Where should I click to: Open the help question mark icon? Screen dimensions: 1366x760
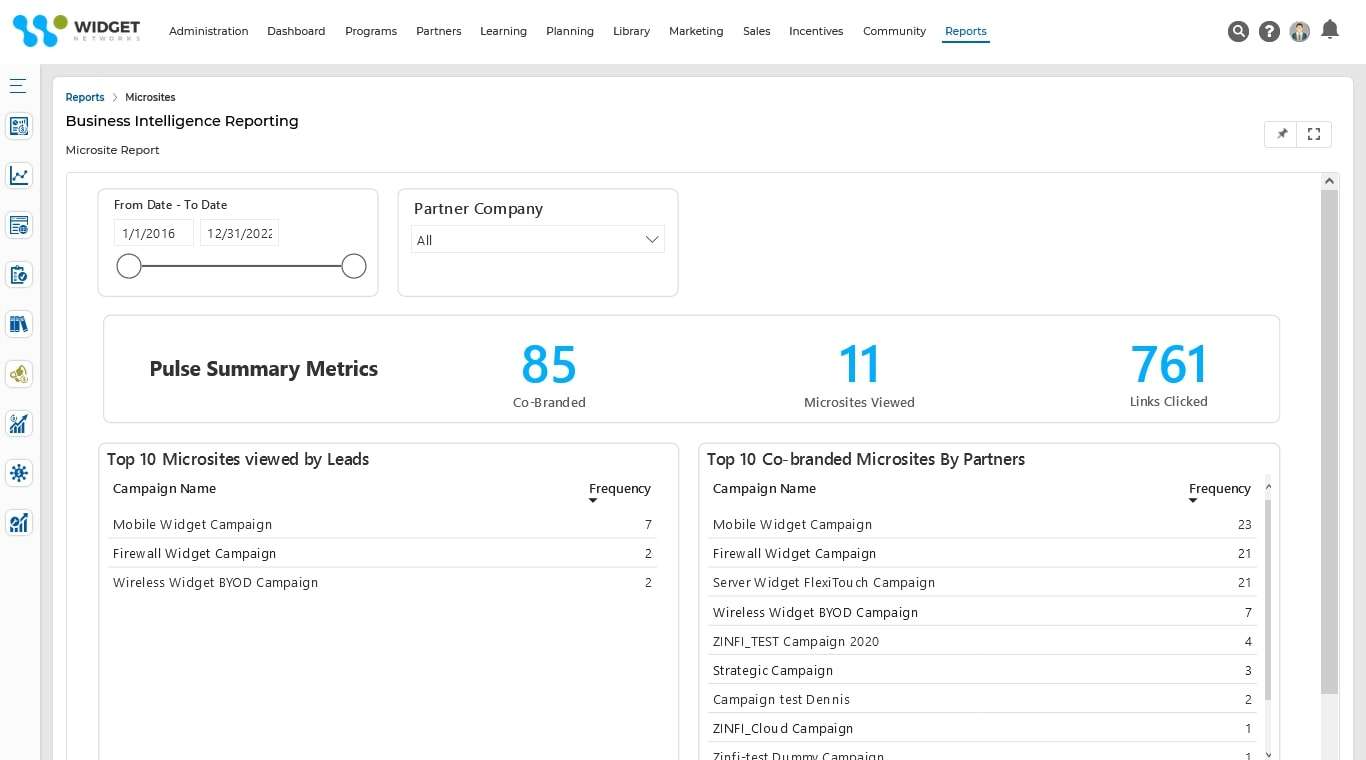coord(1269,31)
